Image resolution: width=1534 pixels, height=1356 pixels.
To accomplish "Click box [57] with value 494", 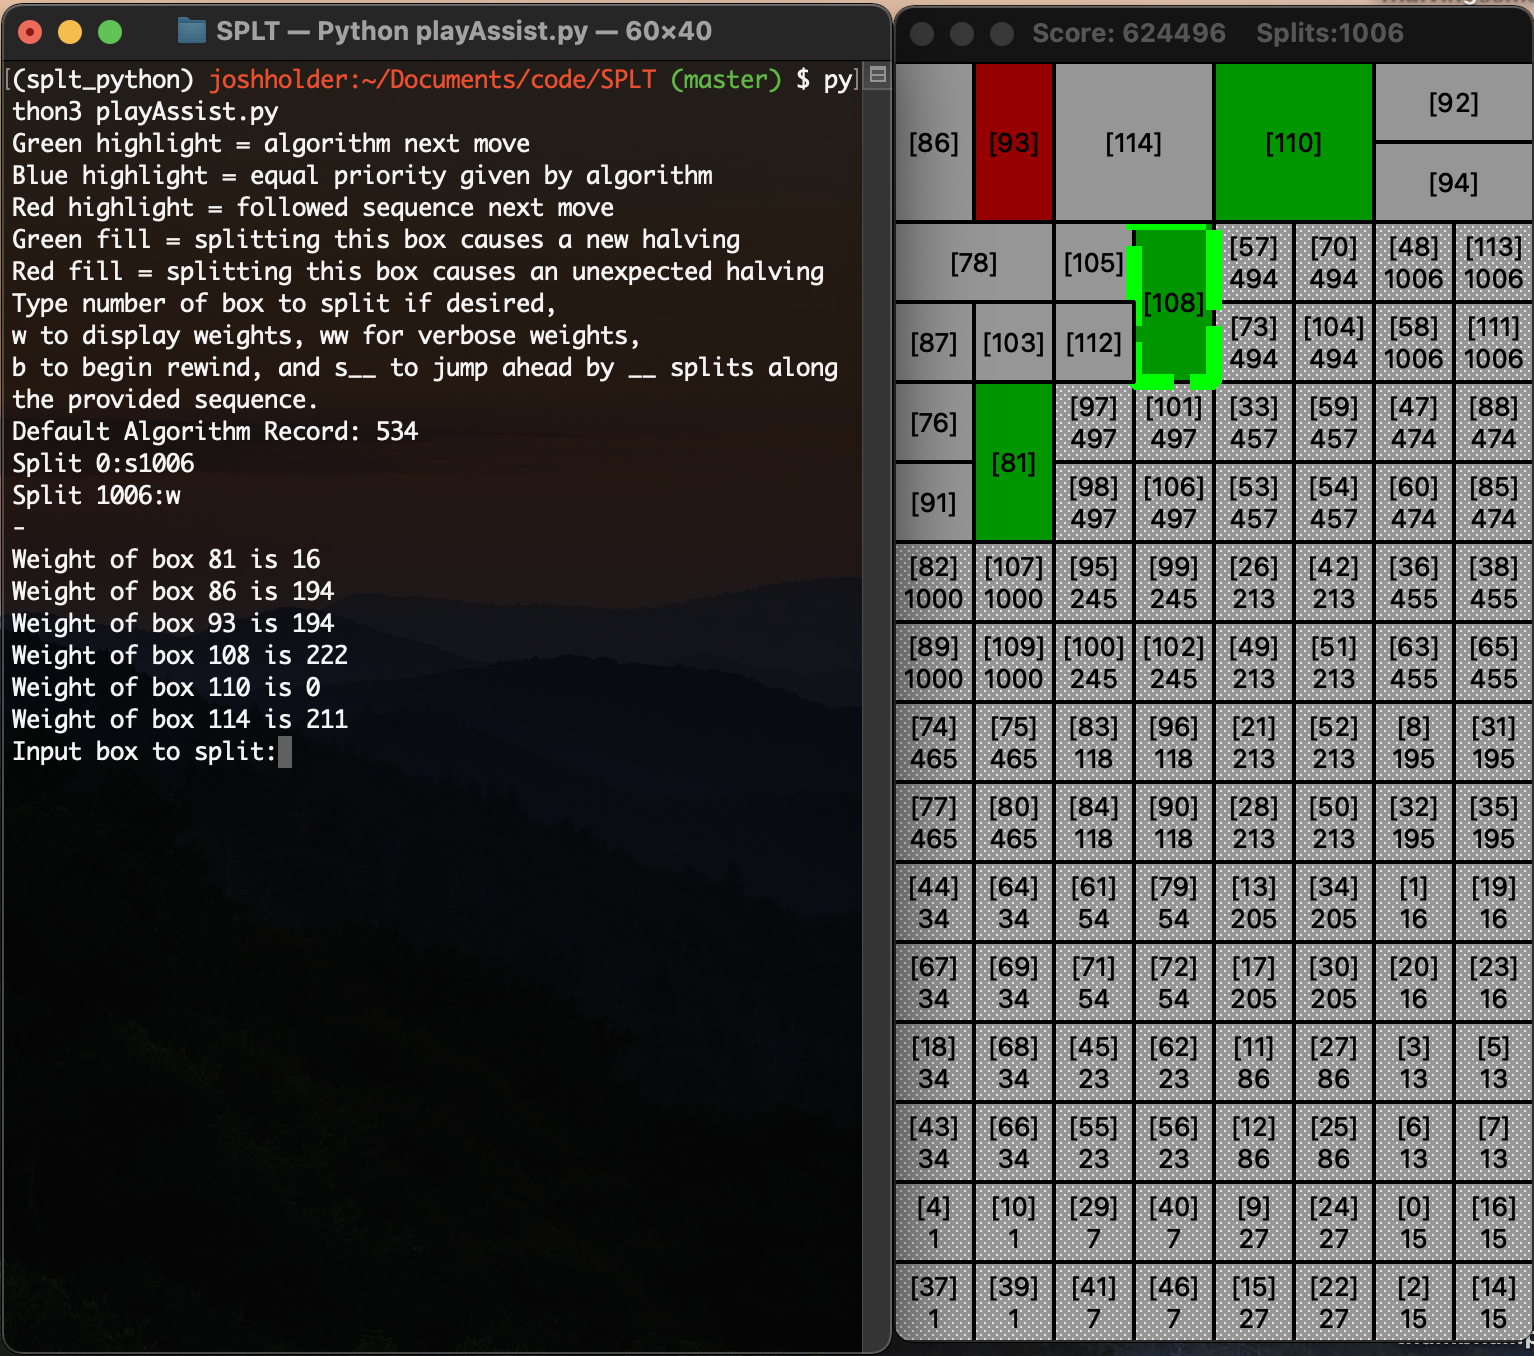I will 1254,262.
